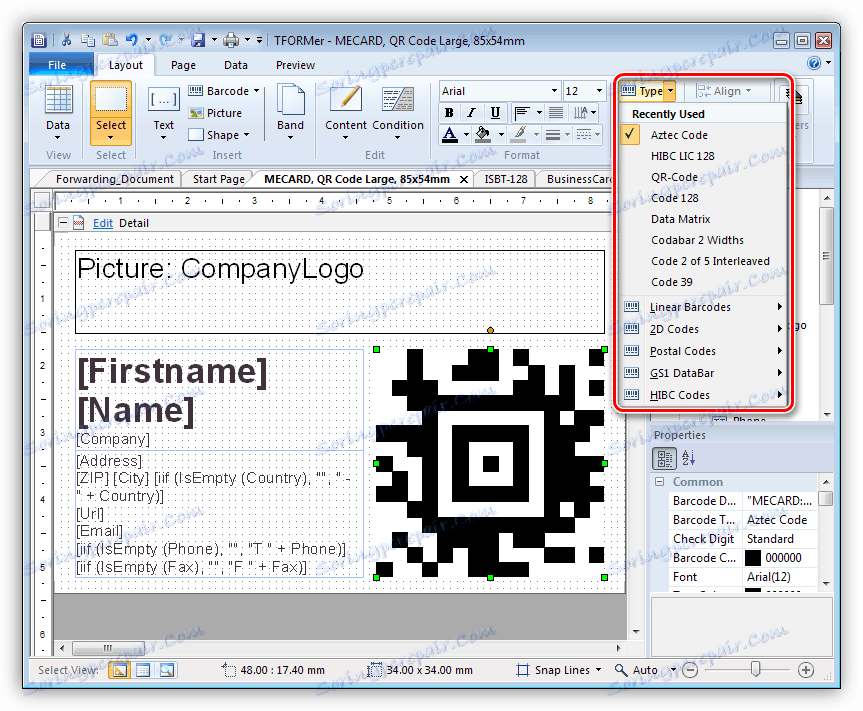The height and width of the screenshot is (711, 863).
Task: Insert a Text element from ribbon
Action: point(163,114)
